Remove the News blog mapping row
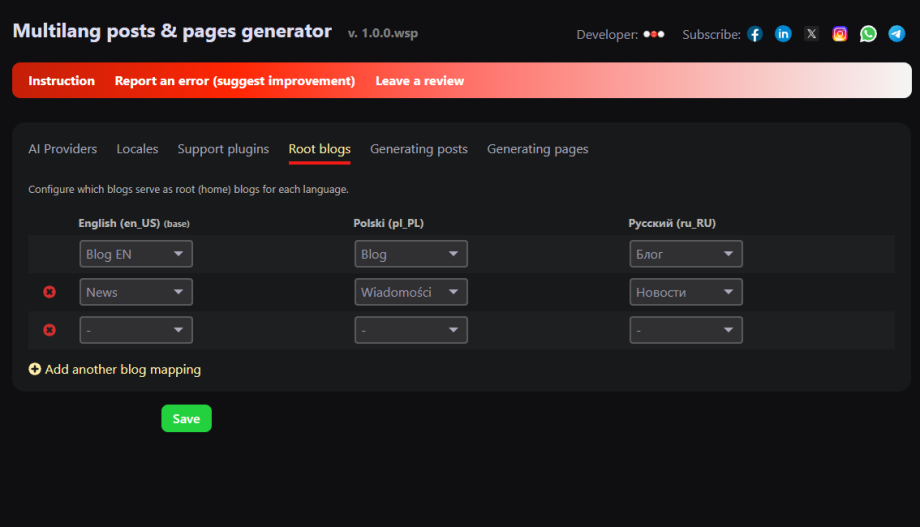The image size is (920, 527). [x=49, y=292]
